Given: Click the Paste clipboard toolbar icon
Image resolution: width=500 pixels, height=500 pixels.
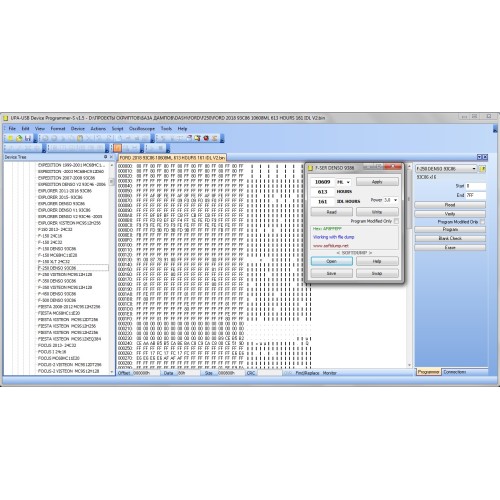Looking at the screenshot, I should coord(80,138).
